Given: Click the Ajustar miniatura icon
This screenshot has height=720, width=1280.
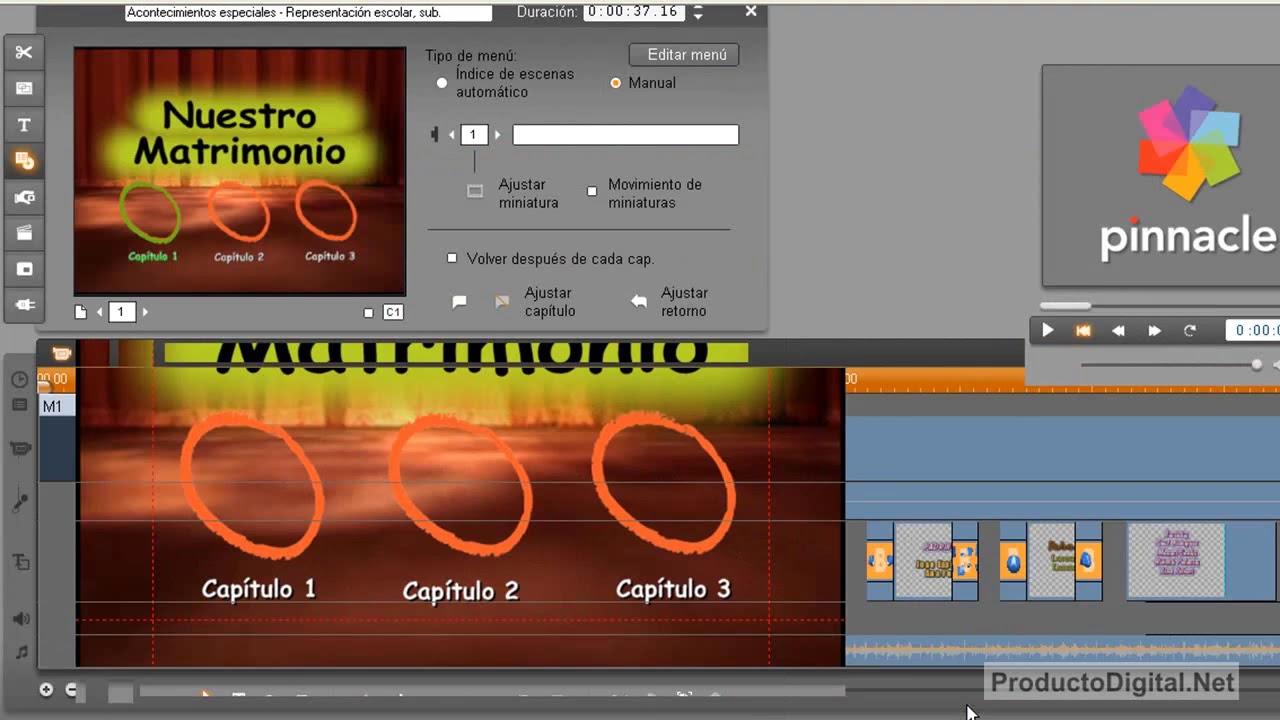Looking at the screenshot, I should [475, 191].
